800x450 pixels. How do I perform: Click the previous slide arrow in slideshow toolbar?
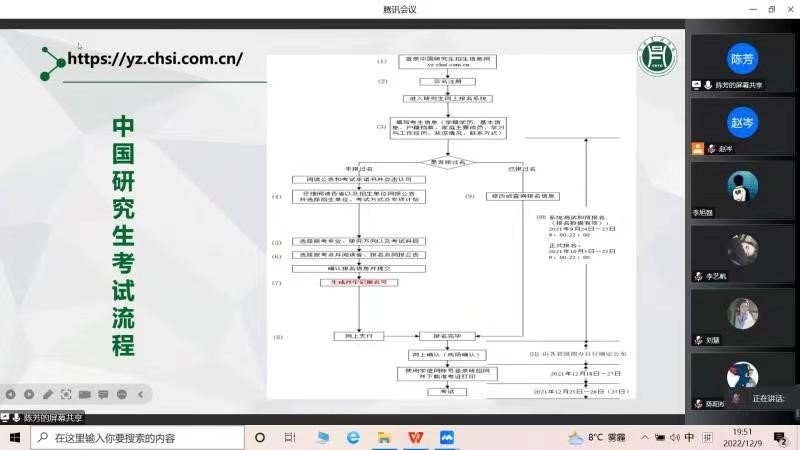[11, 394]
